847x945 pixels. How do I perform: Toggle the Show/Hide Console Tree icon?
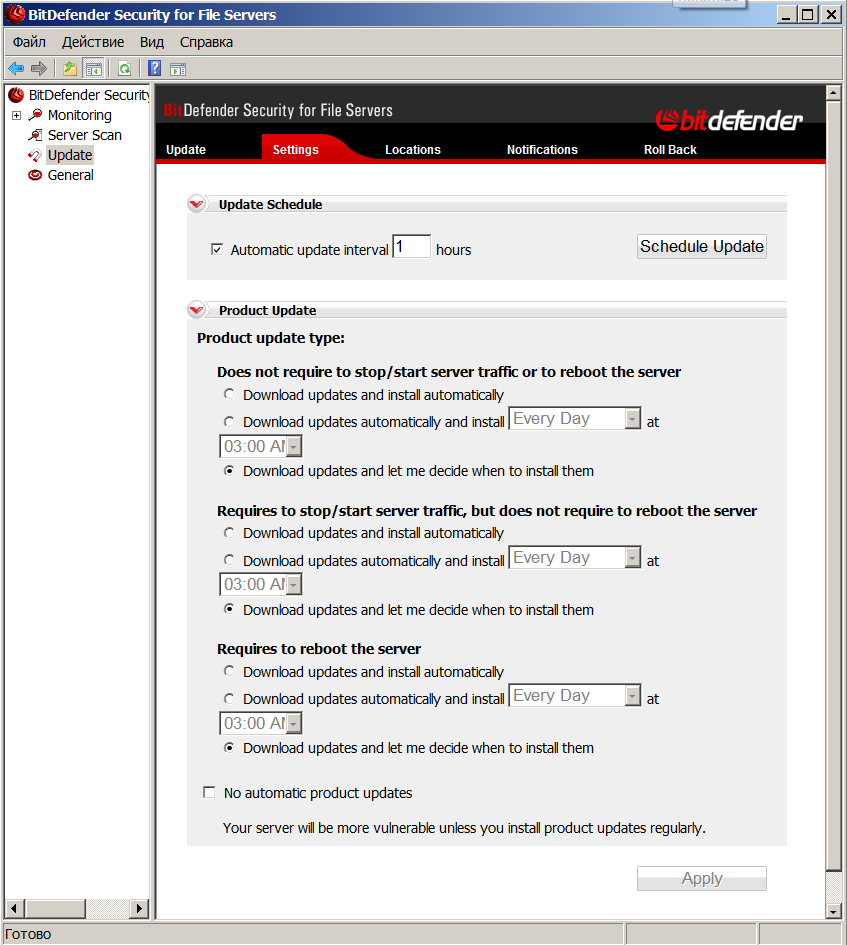tap(93, 69)
